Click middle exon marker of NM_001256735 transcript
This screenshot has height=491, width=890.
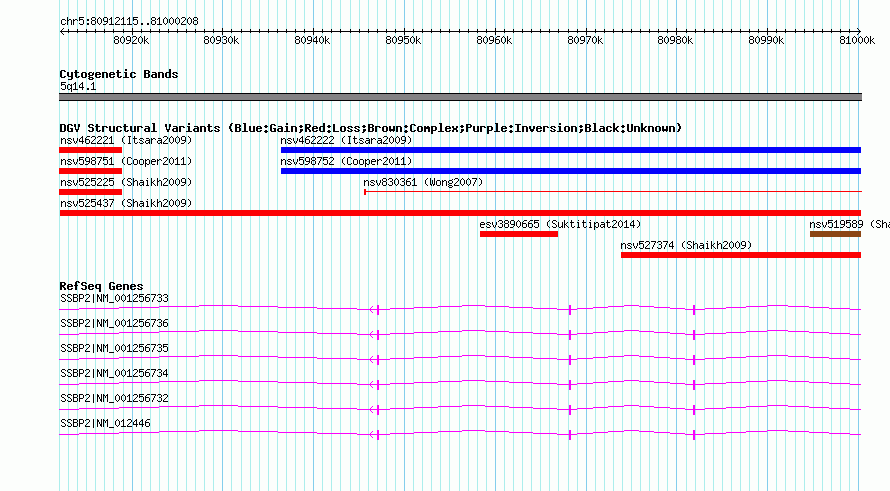point(570,359)
